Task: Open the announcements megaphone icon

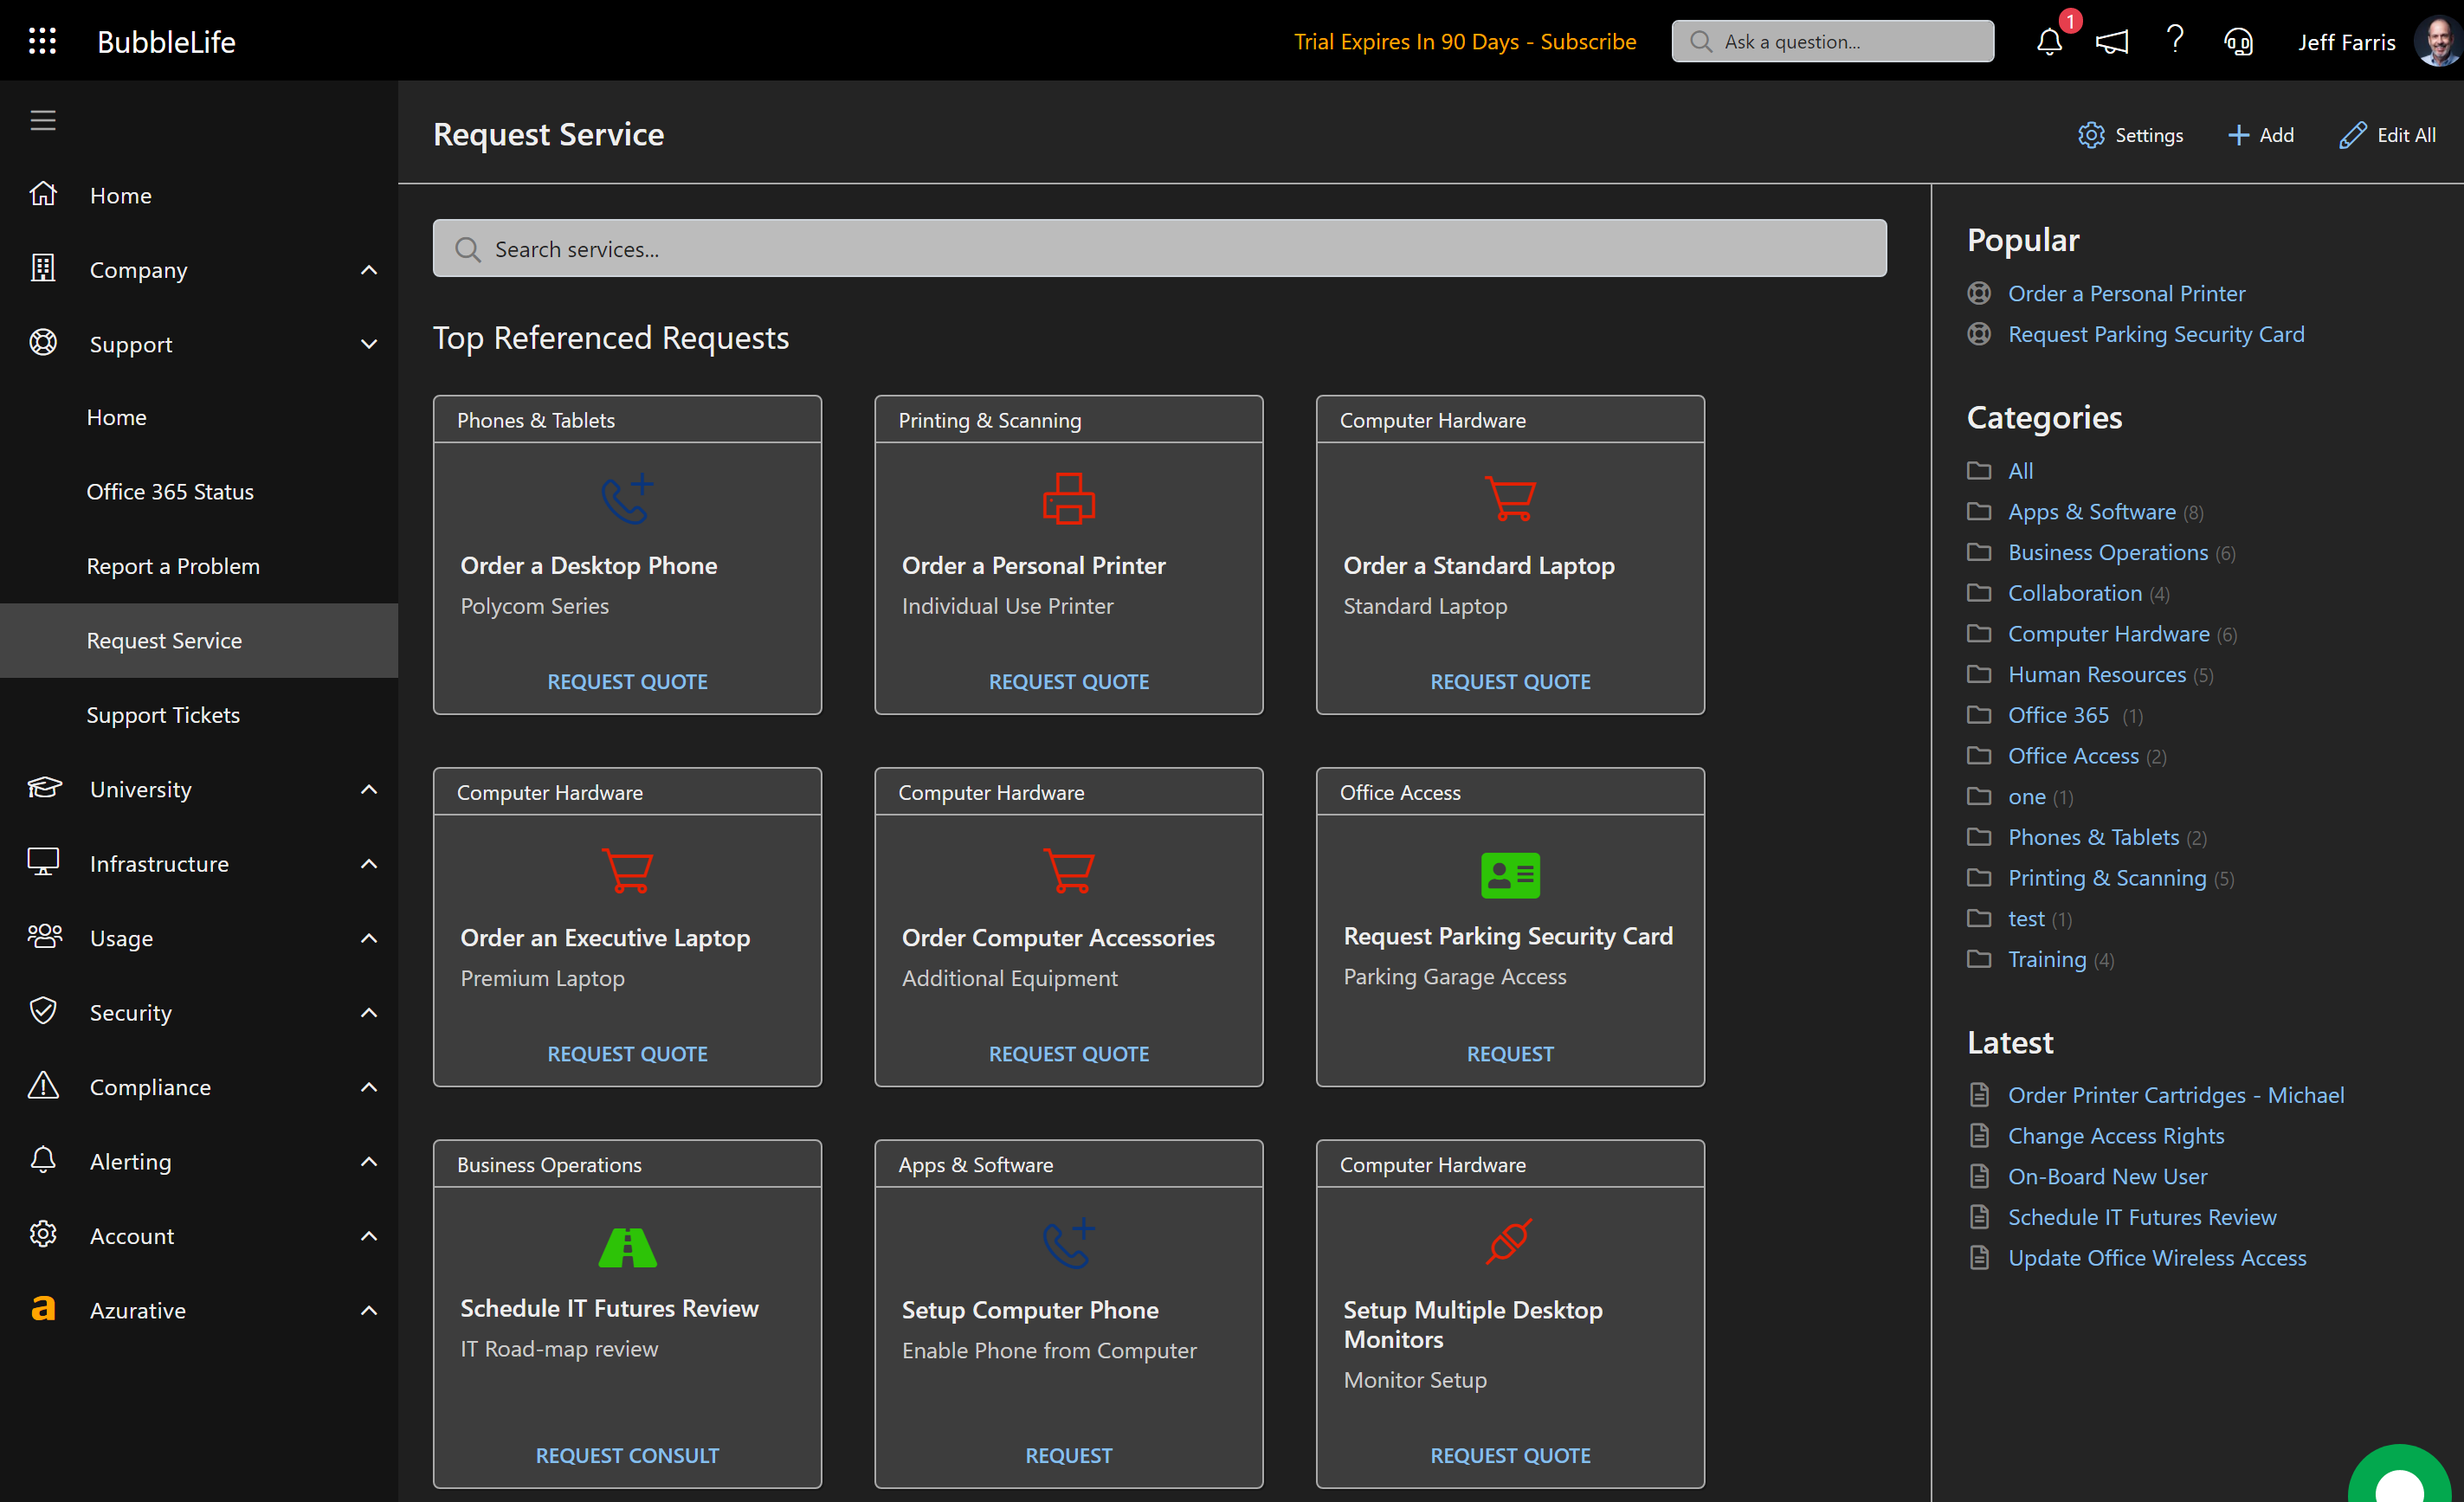Action: (x=2112, y=41)
